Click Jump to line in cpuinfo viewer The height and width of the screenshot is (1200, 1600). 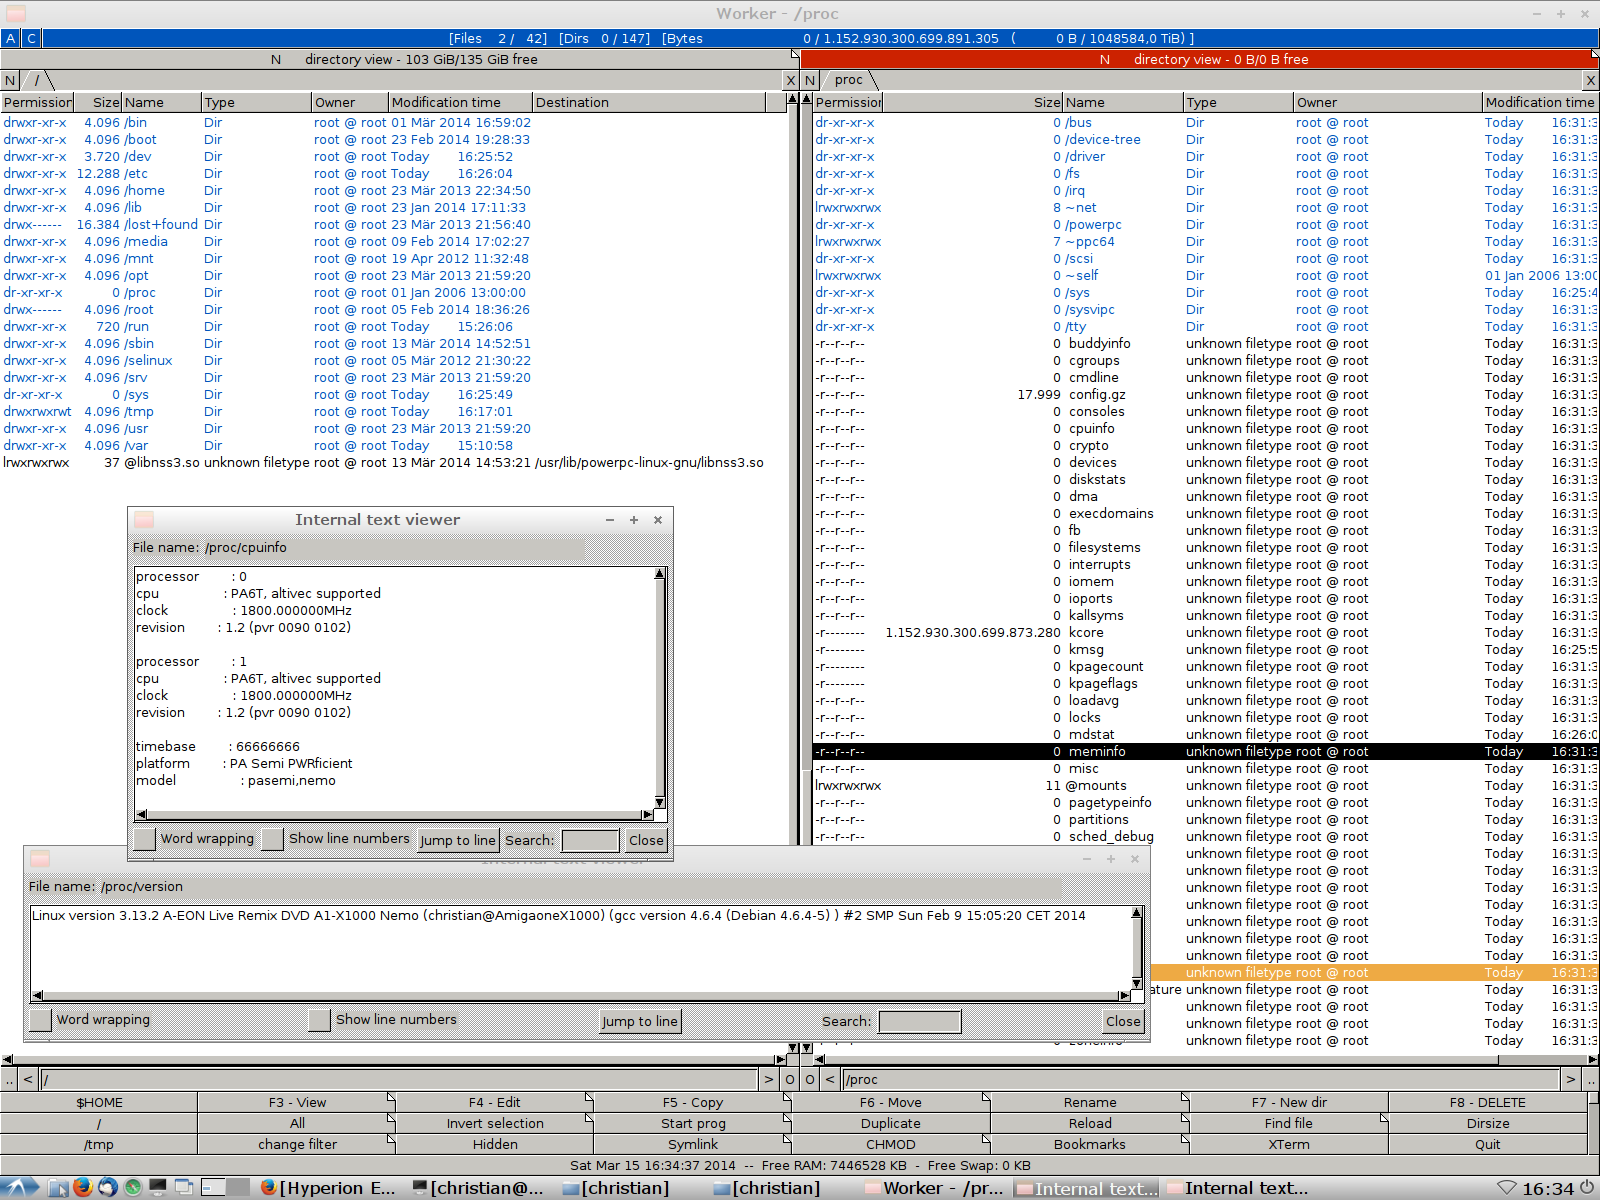click(x=457, y=840)
